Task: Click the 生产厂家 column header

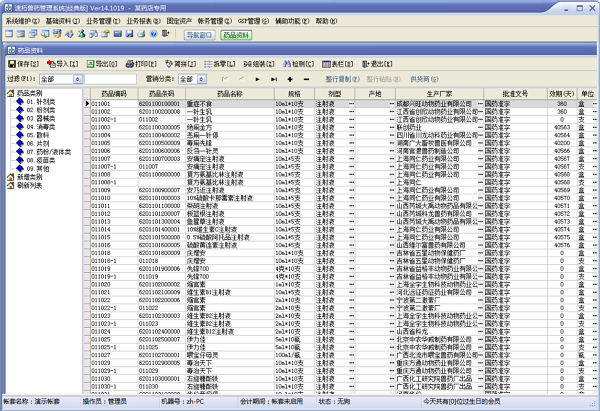Action: pos(440,94)
